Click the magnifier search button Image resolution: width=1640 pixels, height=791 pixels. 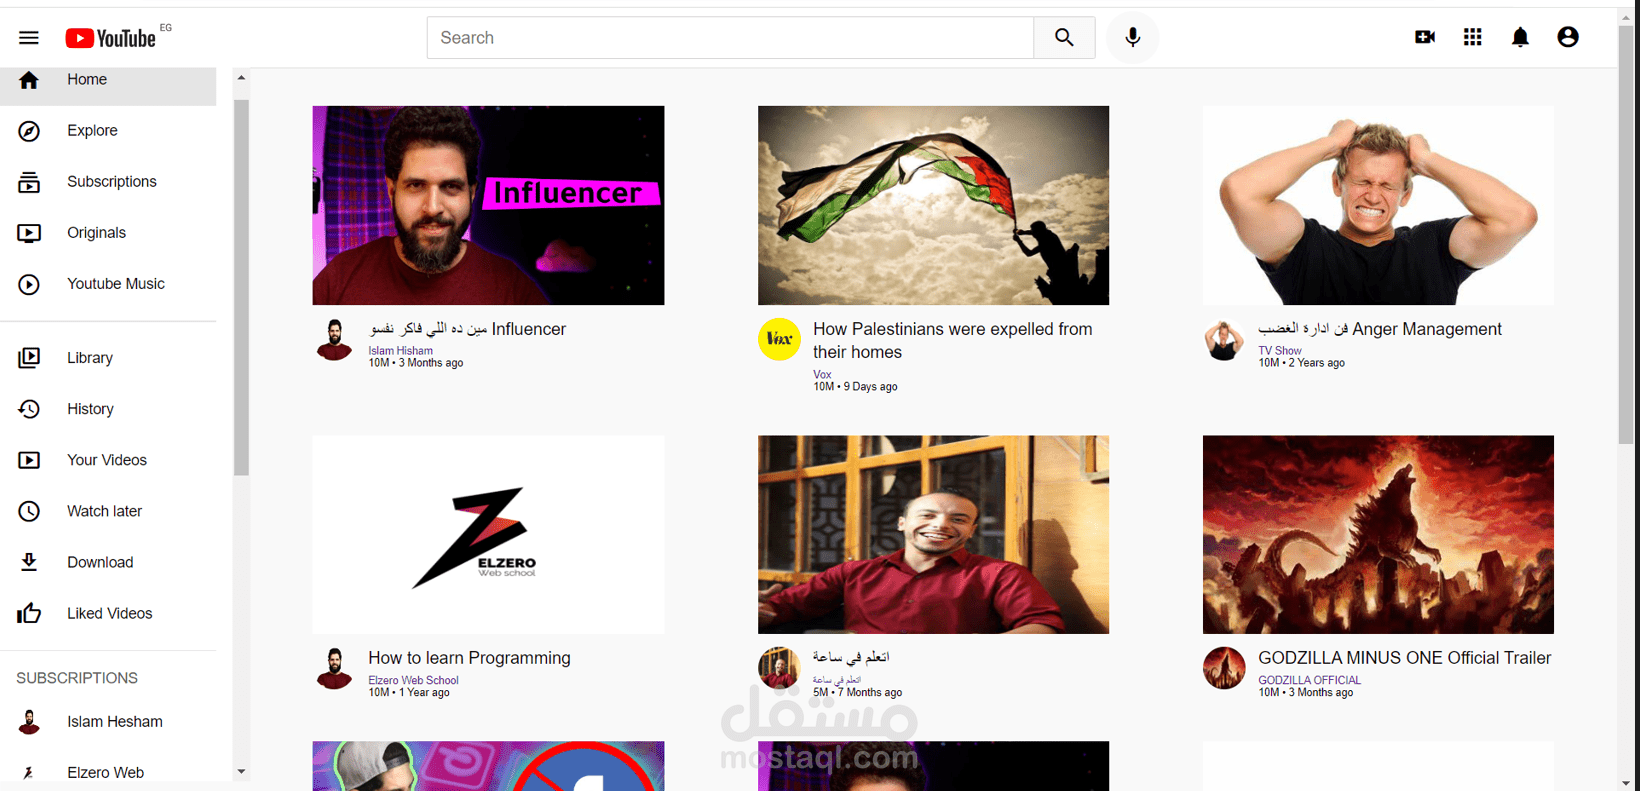pos(1064,38)
